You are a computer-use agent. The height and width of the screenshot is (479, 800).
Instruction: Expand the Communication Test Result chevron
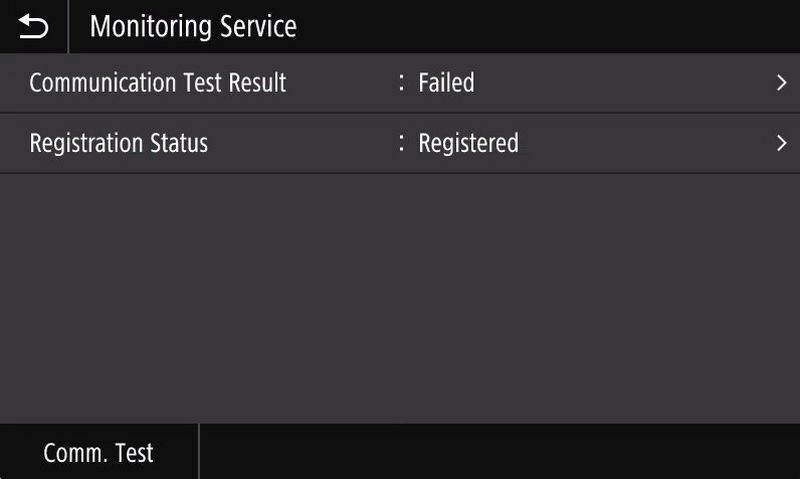(782, 83)
